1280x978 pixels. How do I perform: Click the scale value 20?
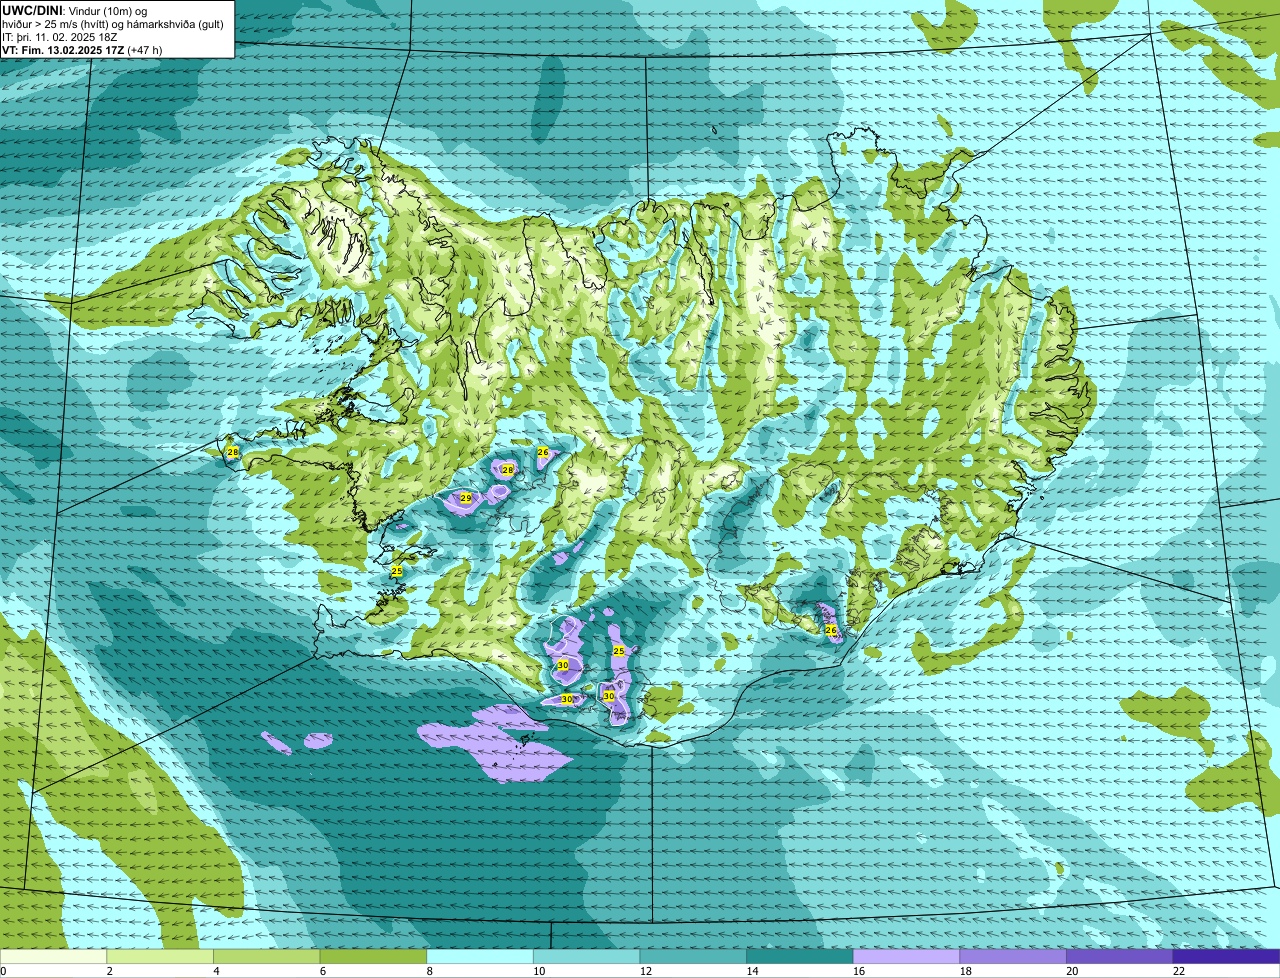[x=1072, y=971]
